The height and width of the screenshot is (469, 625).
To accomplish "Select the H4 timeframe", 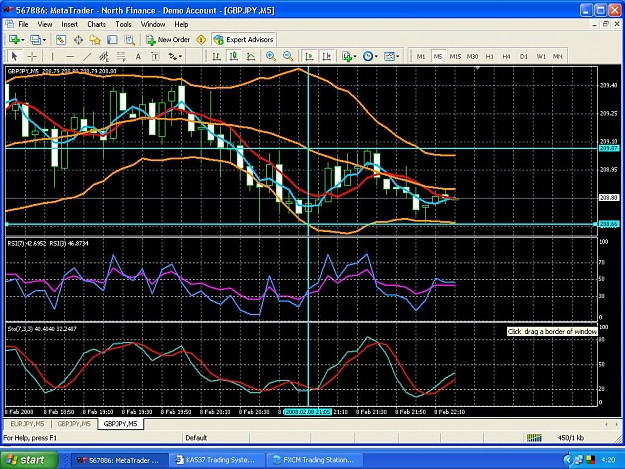I will pos(506,57).
